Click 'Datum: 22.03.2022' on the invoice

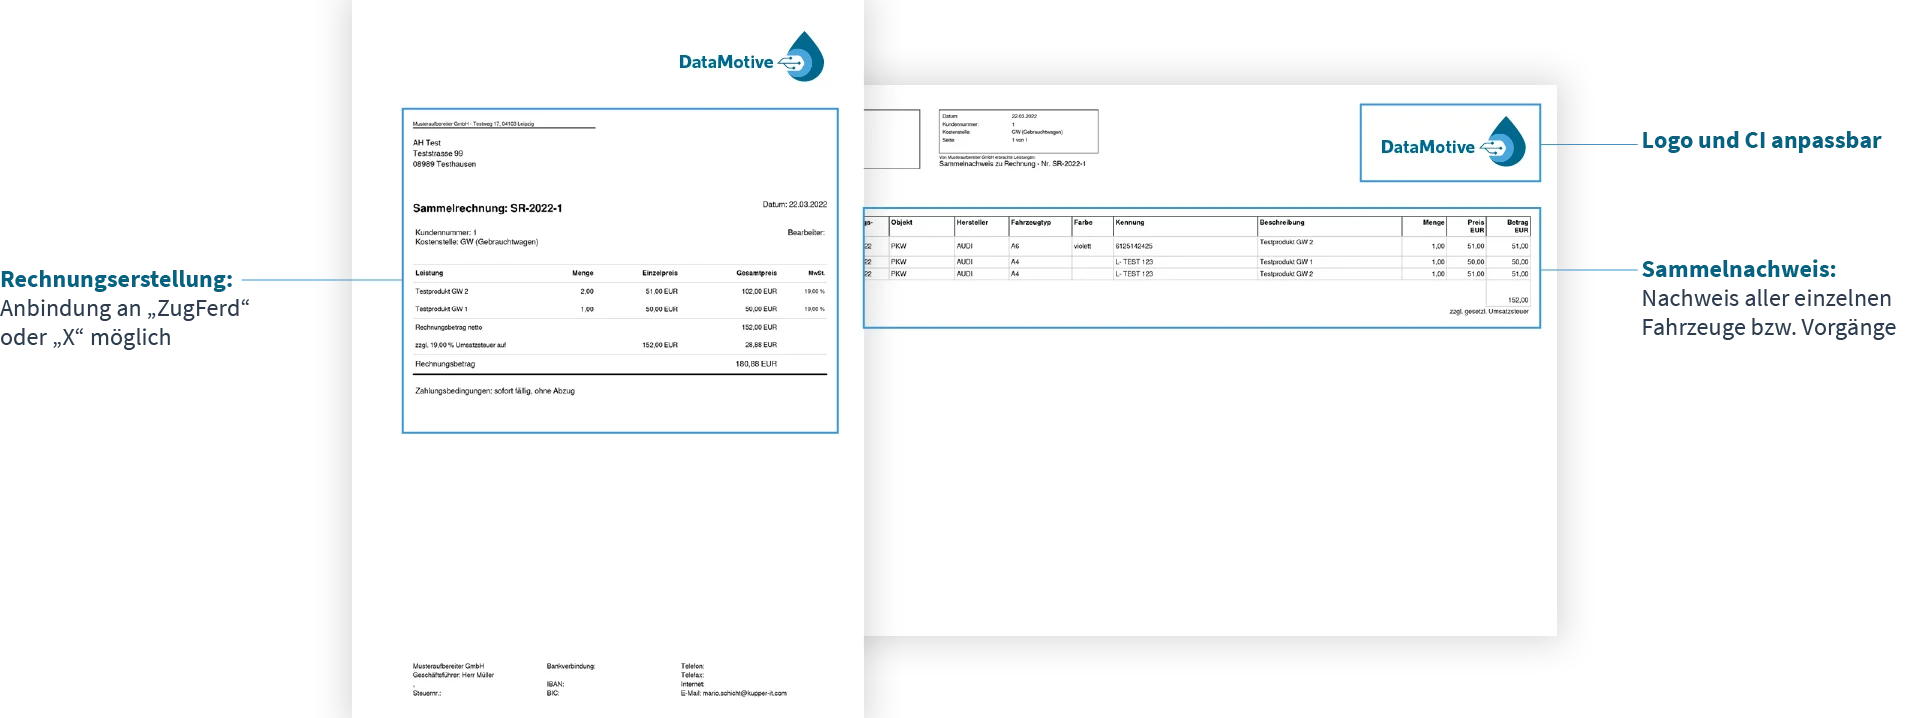(x=794, y=204)
